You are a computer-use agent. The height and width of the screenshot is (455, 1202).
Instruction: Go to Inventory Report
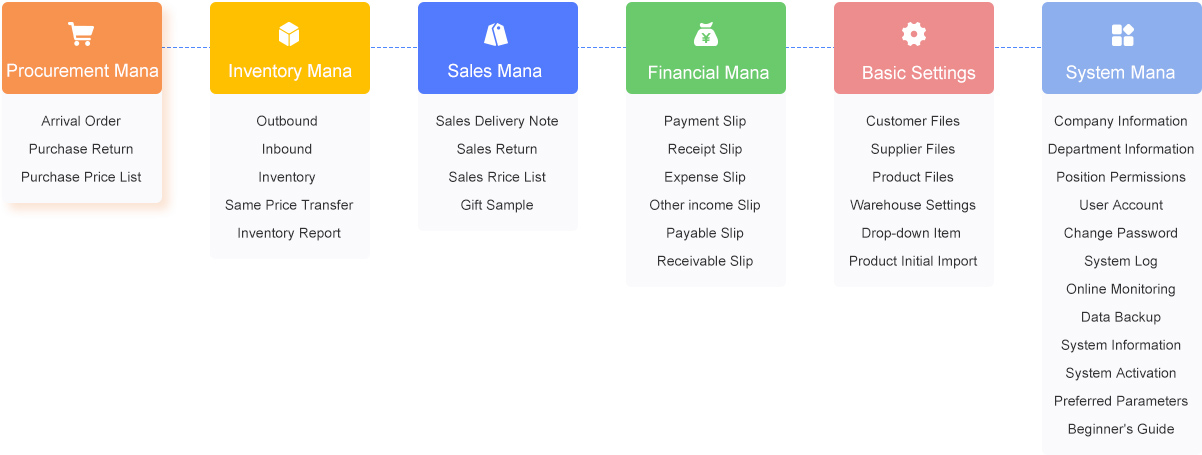tap(289, 233)
